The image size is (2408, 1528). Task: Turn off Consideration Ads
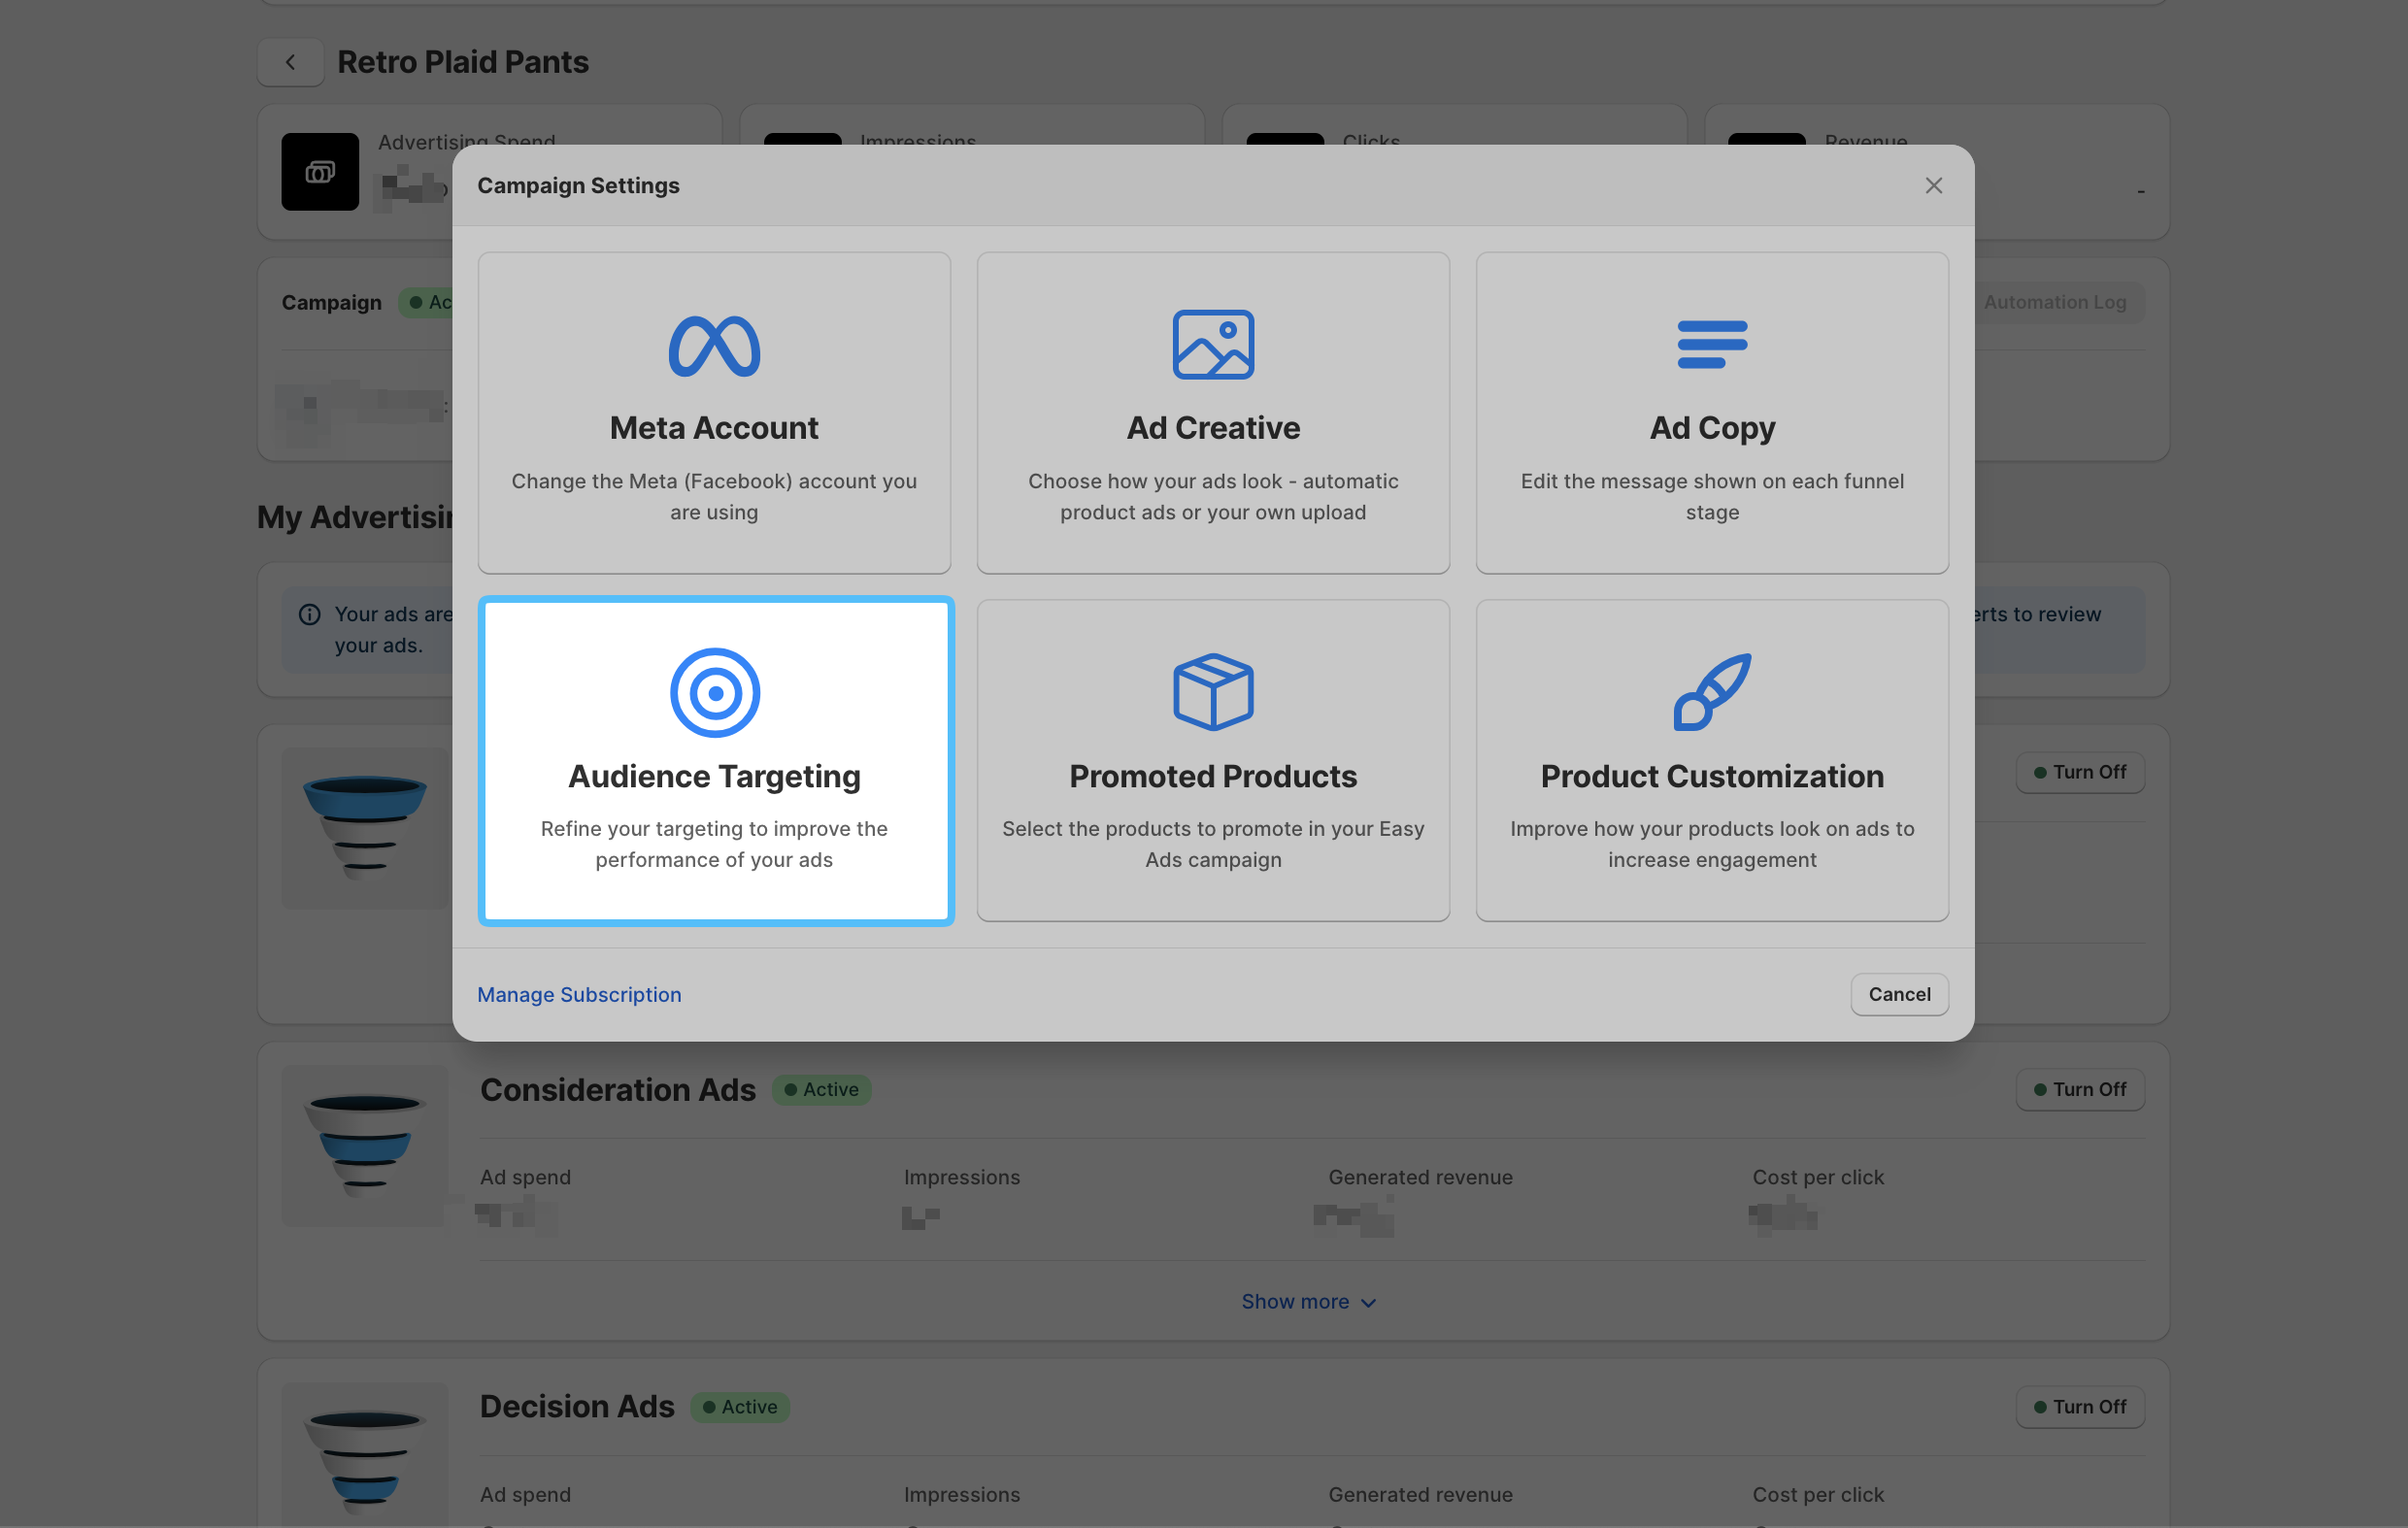pos(2080,1089)
